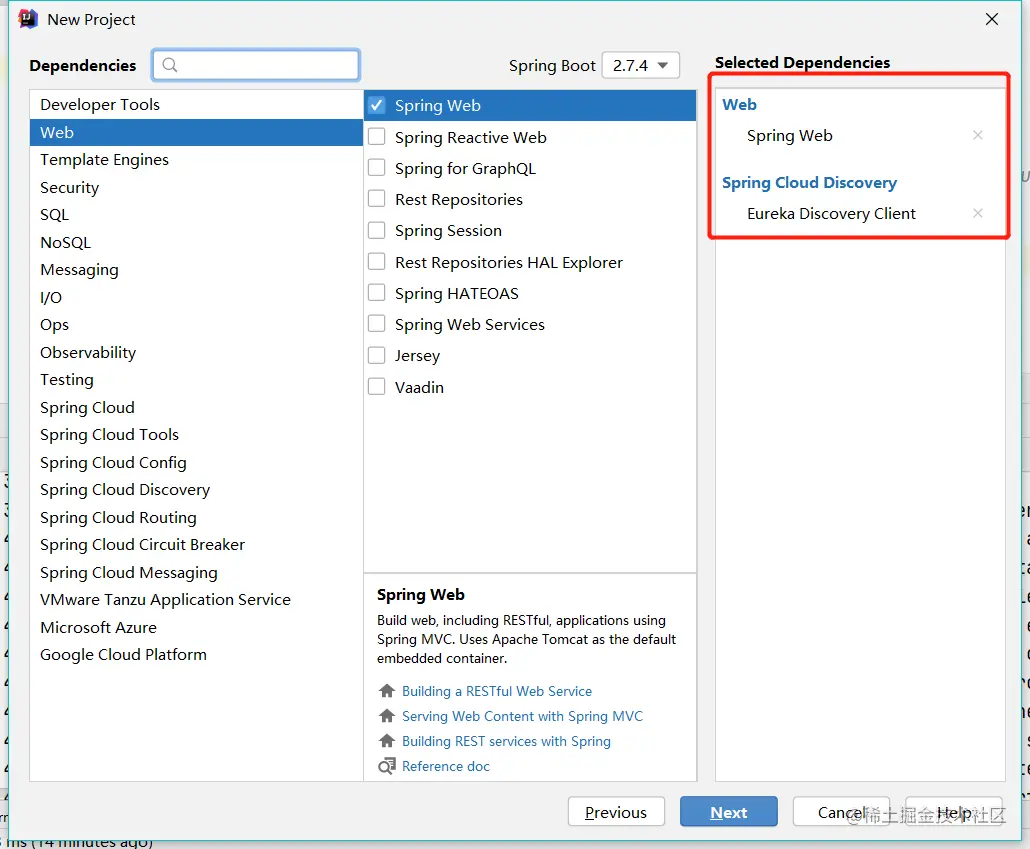Click the Help button
Viewport: 1030px width, 849px height.
(954, 812)
